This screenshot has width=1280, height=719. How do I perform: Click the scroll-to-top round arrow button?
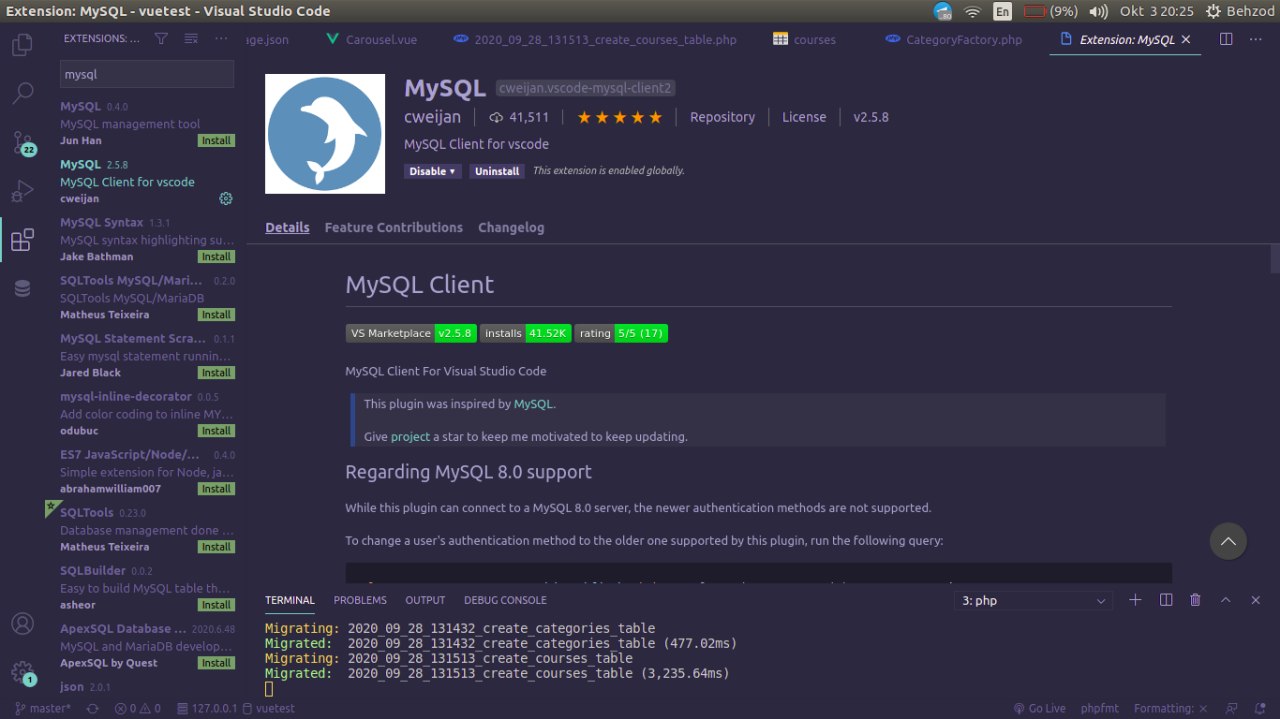coord(1228,541)
